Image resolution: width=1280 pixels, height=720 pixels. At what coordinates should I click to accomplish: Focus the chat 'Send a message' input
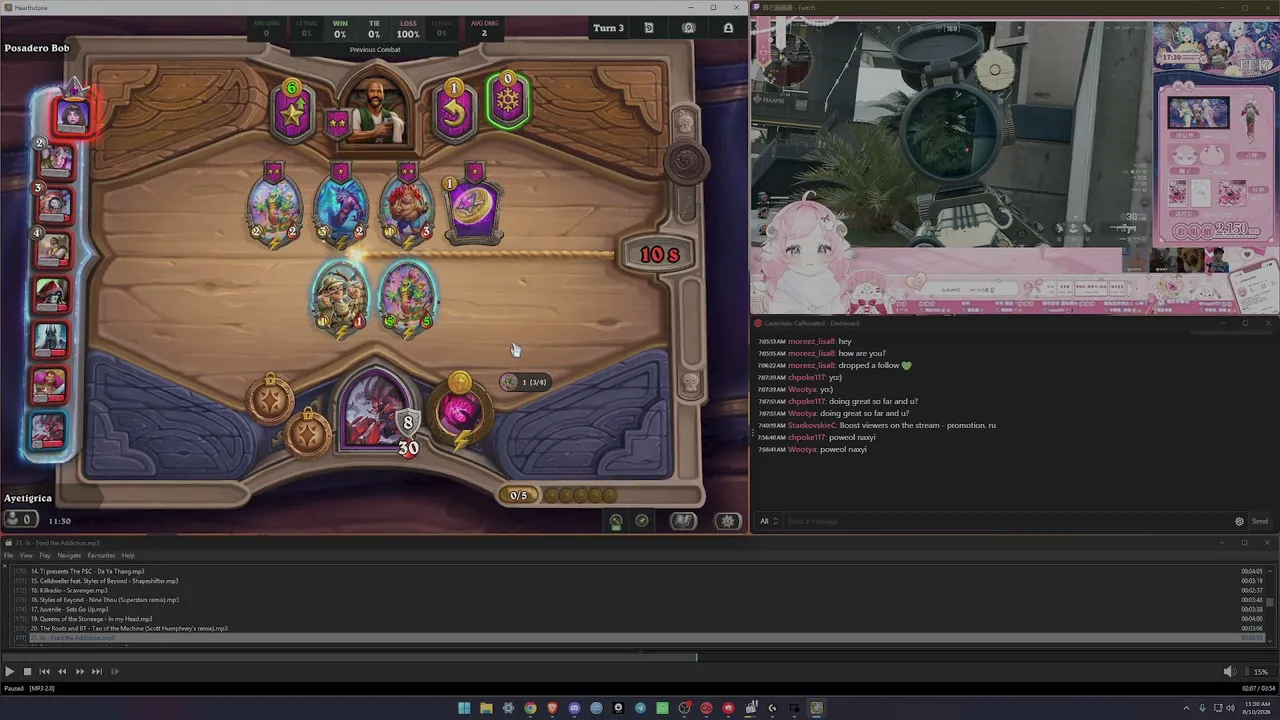[x=1007, y=521]
